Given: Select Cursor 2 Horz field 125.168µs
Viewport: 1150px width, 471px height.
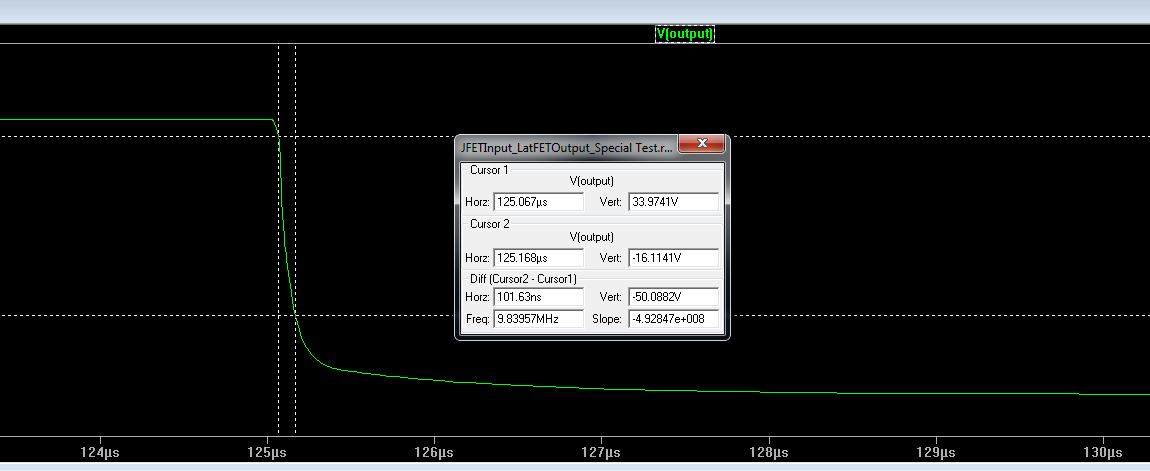Looking at the screenshot, I should point(538,258).
